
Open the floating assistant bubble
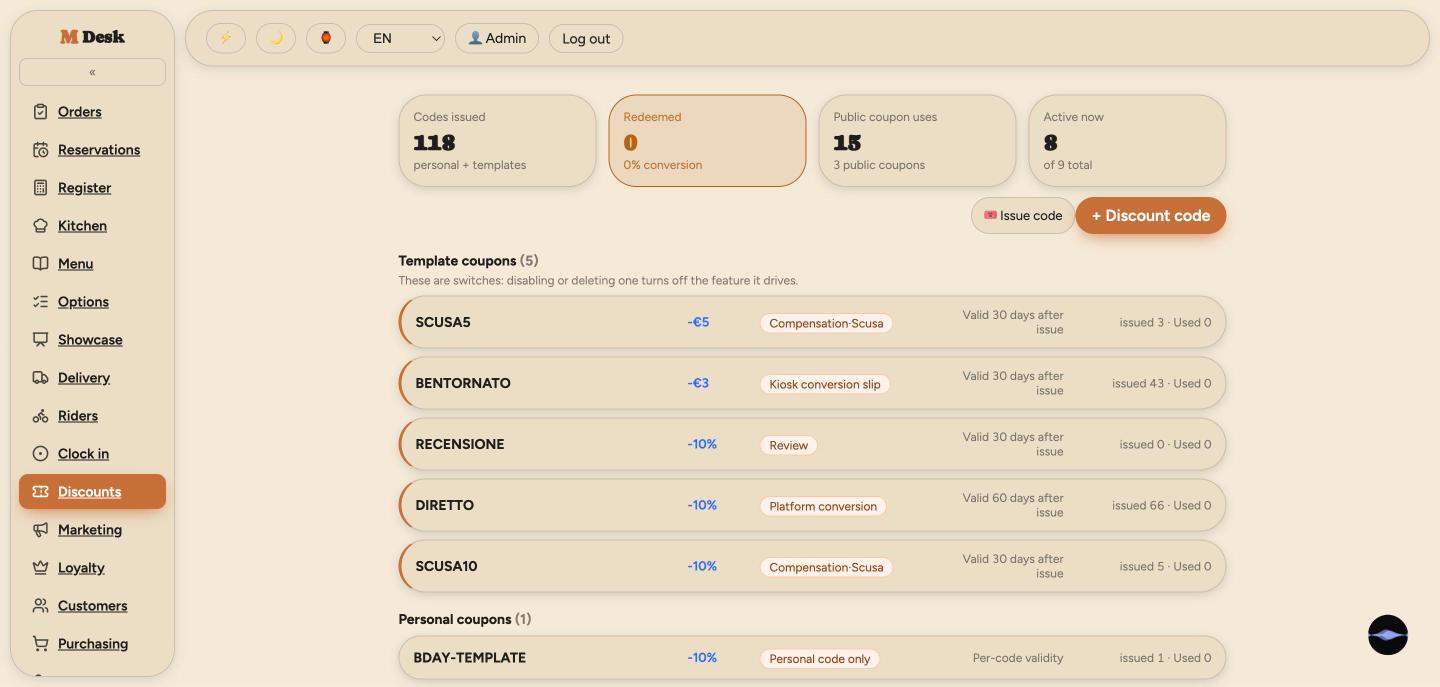1388,635
